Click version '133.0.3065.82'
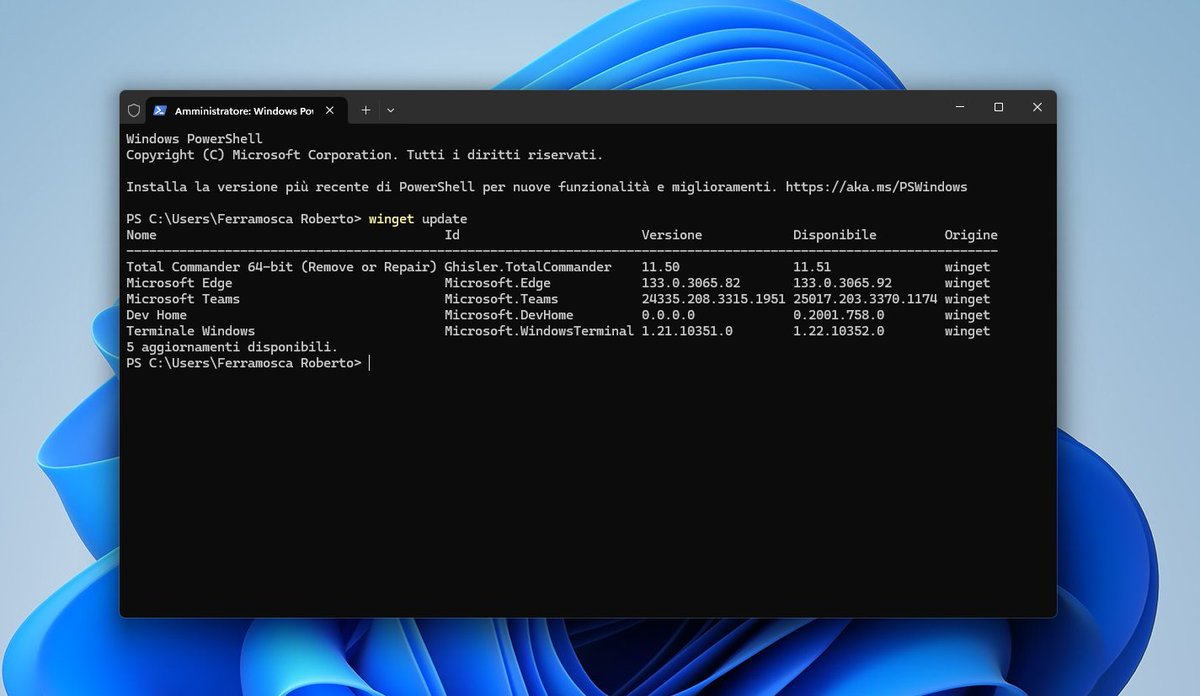Image resolution: width=1200 pixels, height=696 pixels. coord(691,283)
